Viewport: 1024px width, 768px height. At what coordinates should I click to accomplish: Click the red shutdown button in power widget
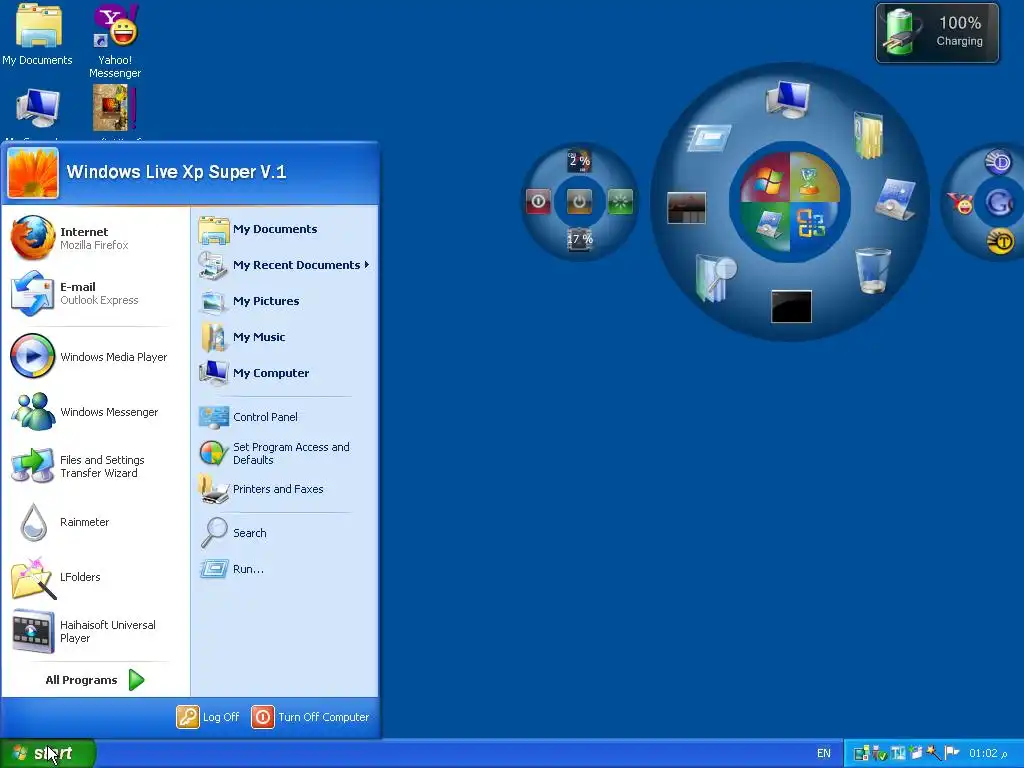click(538, 201)
